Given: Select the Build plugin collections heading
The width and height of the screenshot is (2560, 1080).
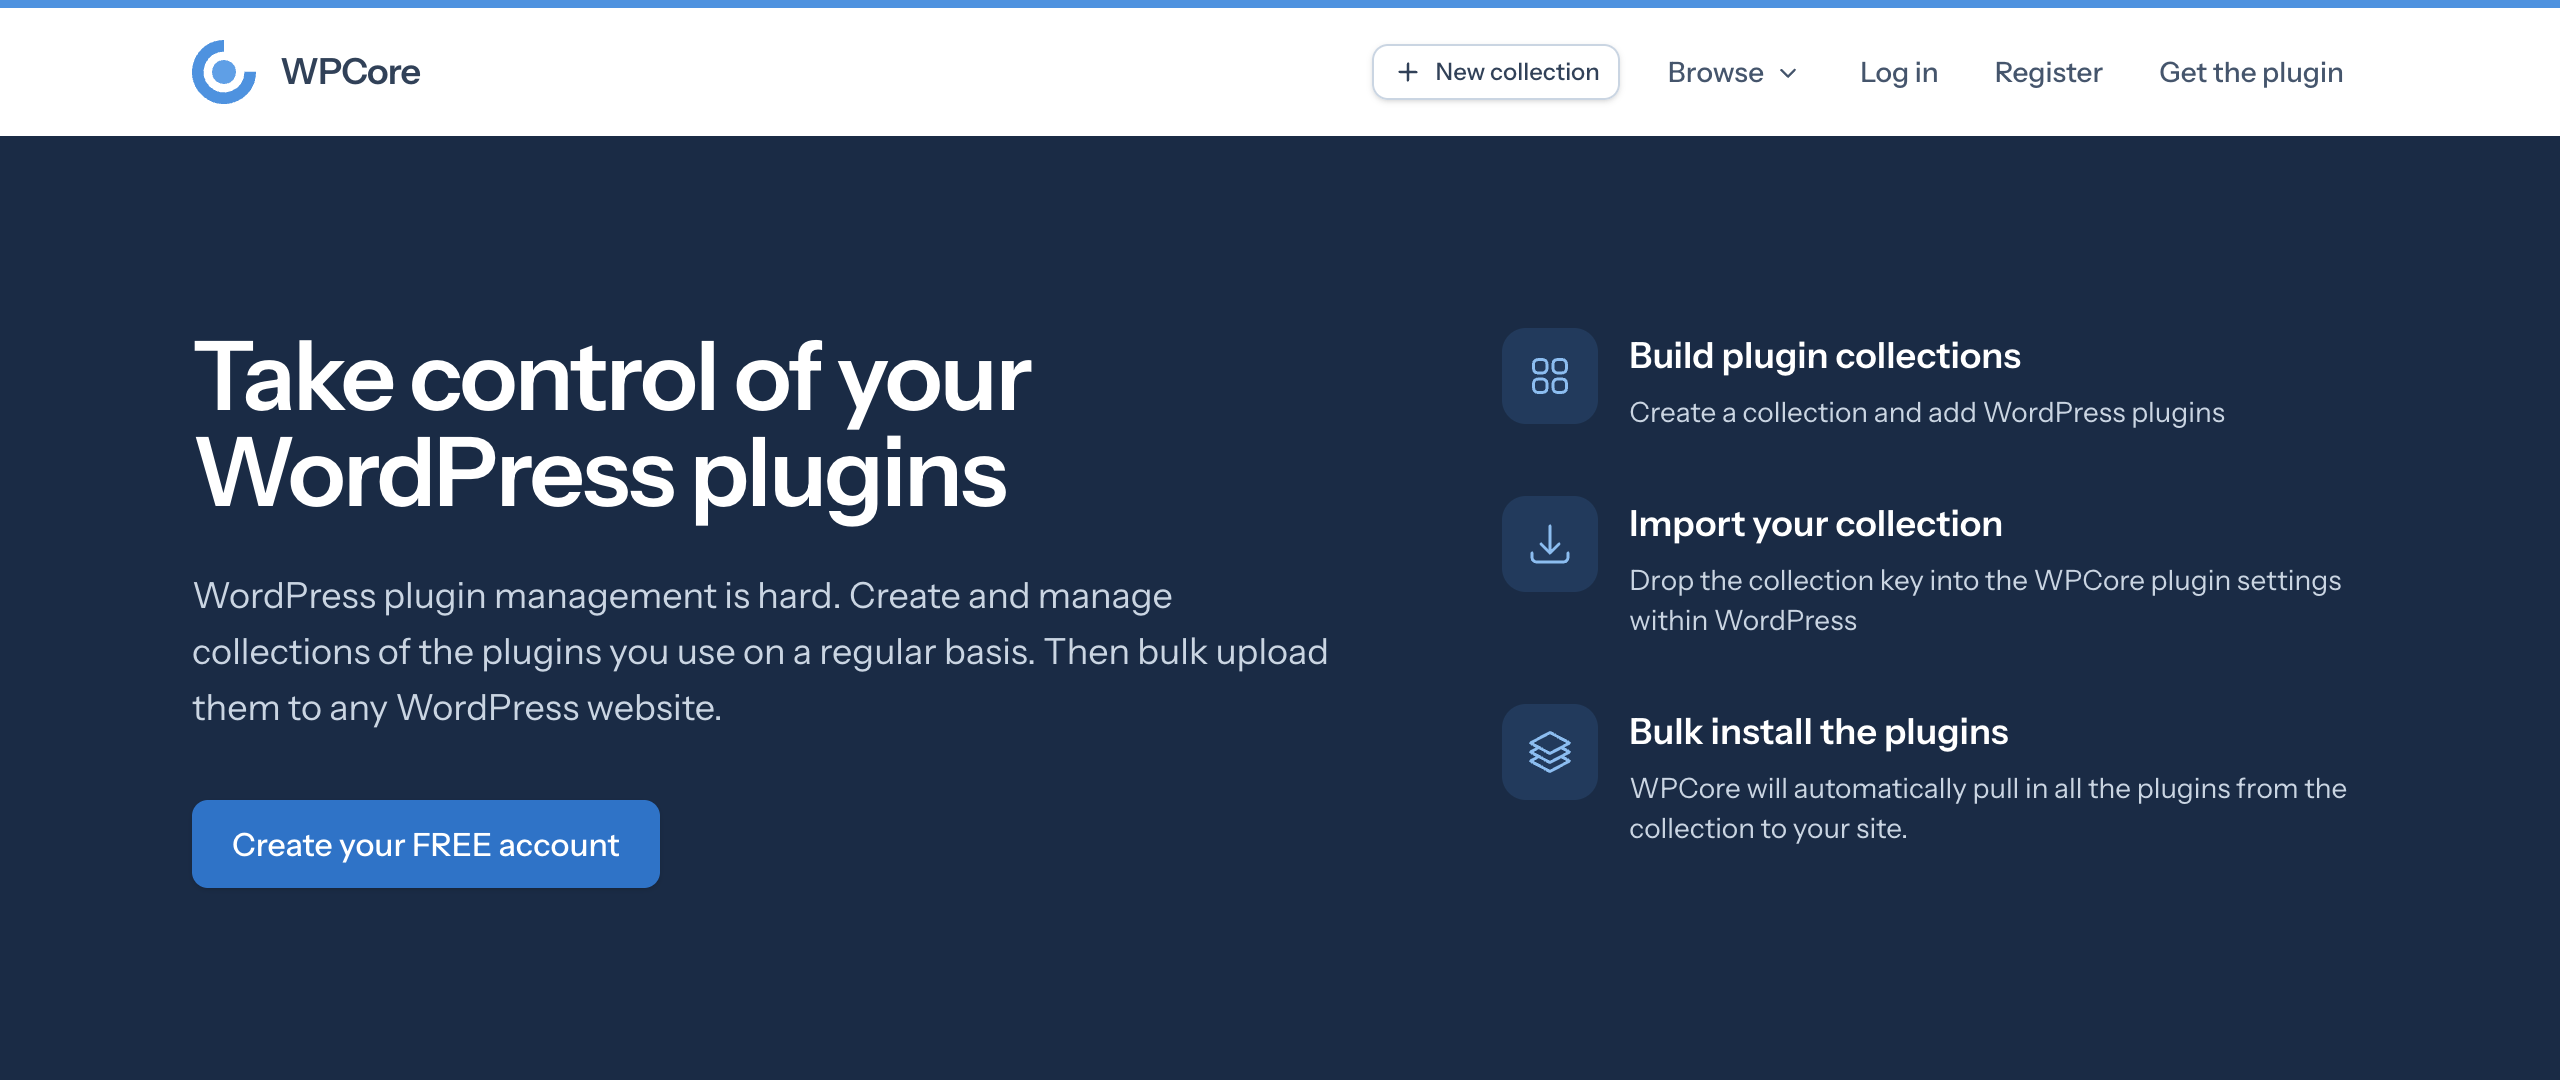Looking at the screenshot, I should point(1824,356).
